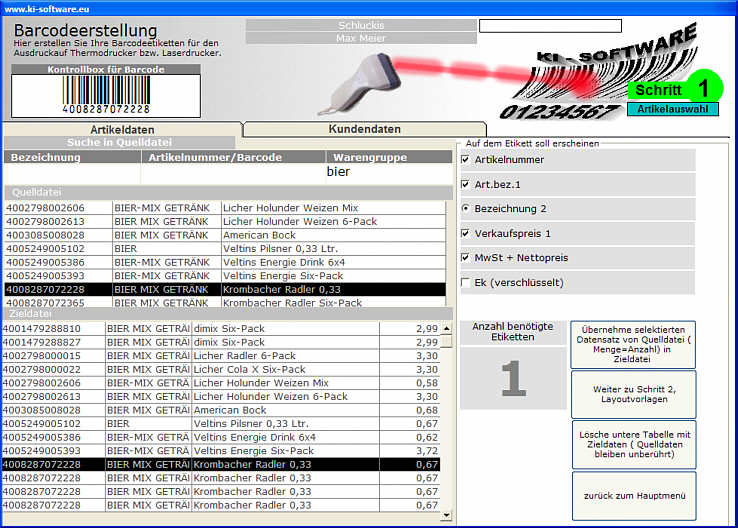Click Zieldatei scrollbar down arrow
This screenshot has height=528, width=738.
(x=447, y=515)
